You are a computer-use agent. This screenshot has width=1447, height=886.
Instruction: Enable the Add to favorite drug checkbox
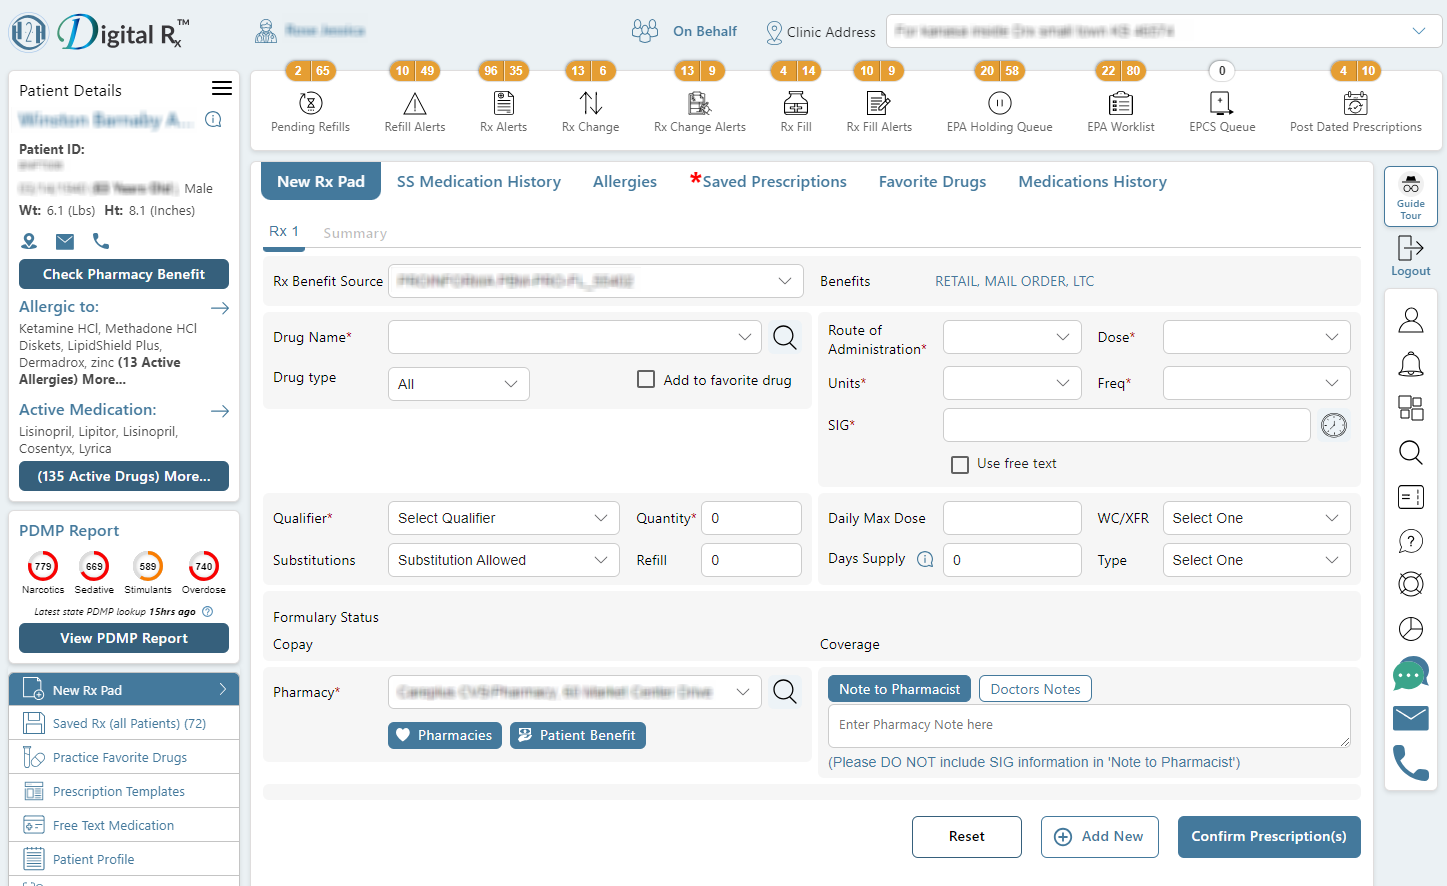(645, 379)
